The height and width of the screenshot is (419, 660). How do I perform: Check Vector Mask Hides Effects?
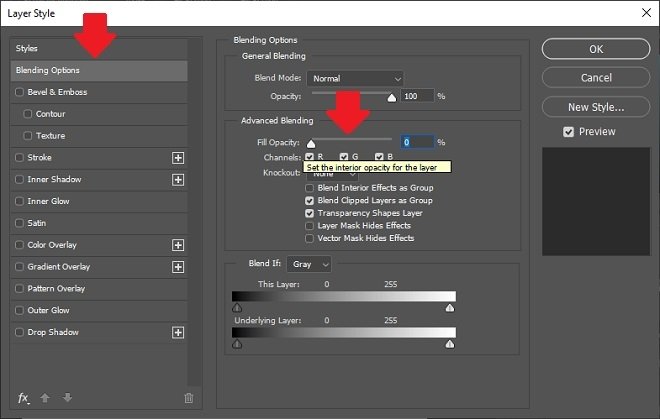309,238
